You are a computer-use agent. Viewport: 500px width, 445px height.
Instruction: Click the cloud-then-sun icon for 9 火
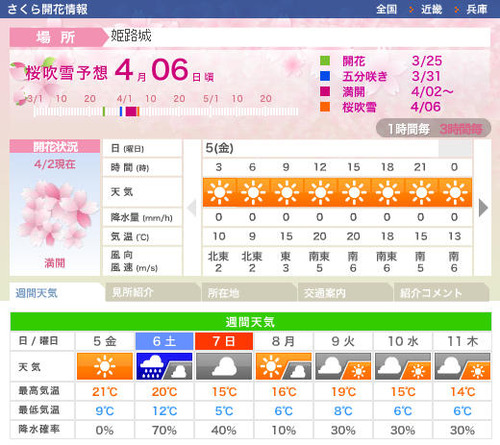(x=343, y=366)
